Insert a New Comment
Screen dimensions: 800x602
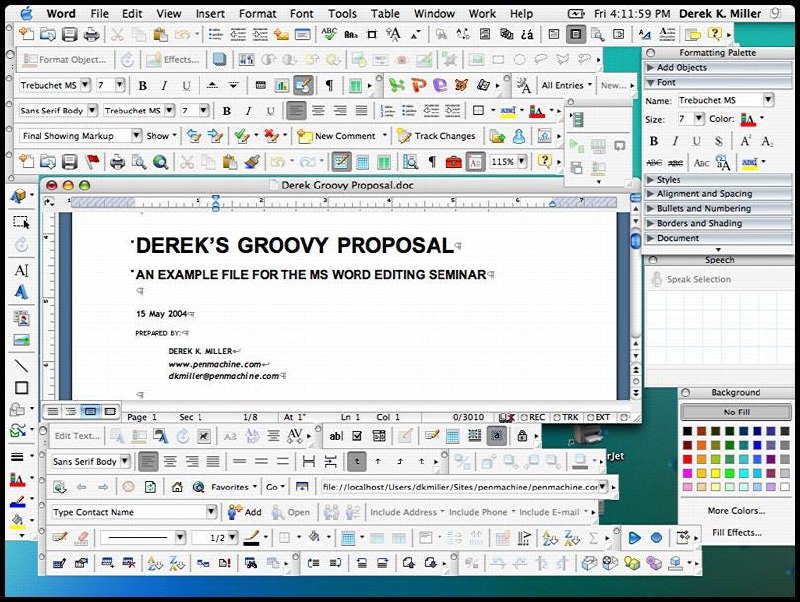tap(343, 135)
